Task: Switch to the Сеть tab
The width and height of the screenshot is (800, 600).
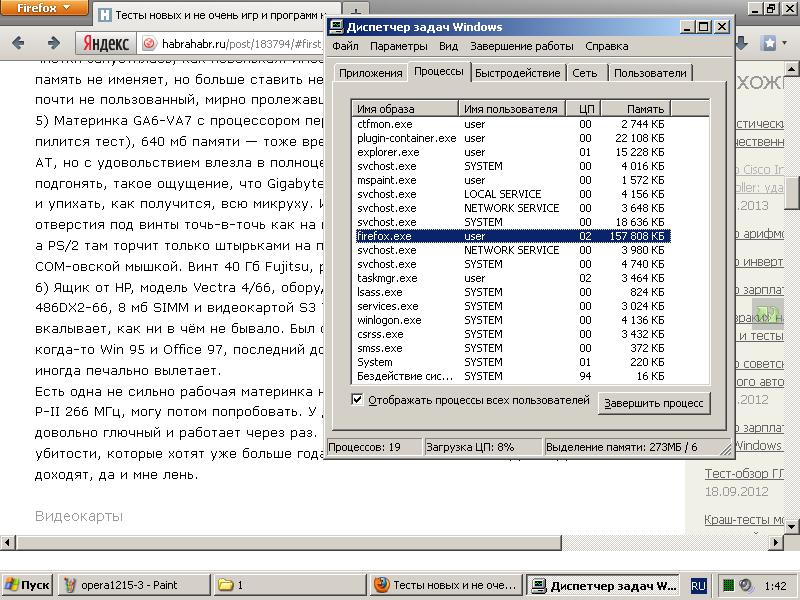Action: tap(585, 73)
